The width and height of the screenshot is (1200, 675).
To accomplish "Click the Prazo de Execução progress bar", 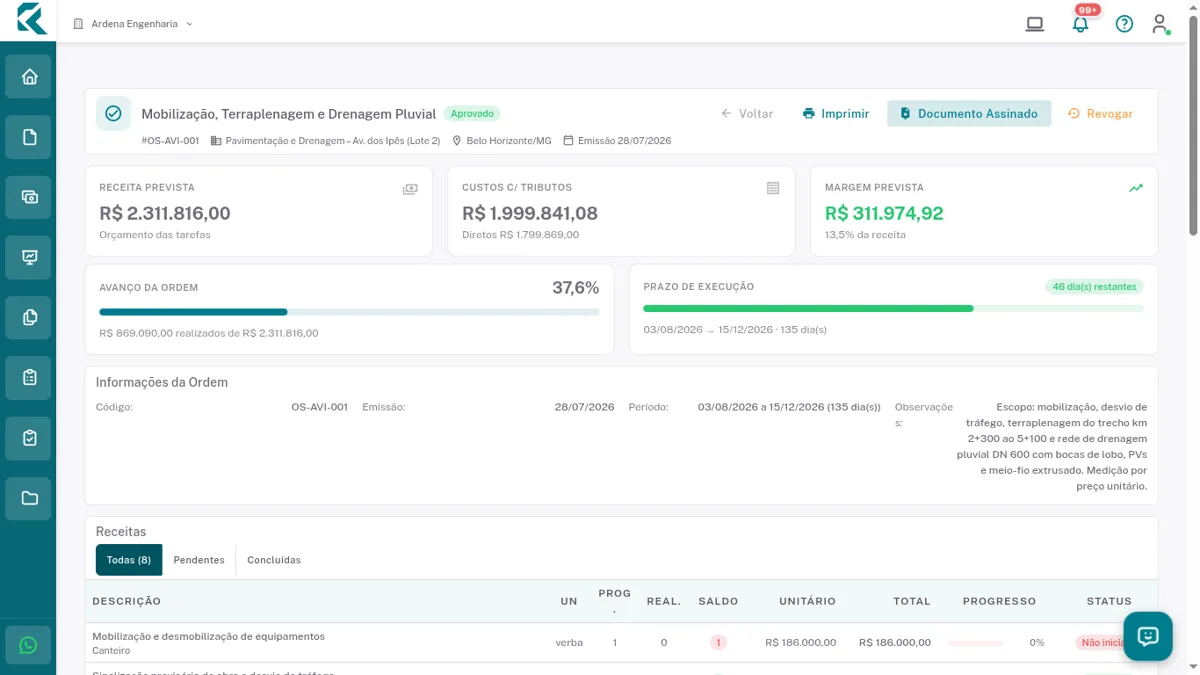I will click(893, 309).
